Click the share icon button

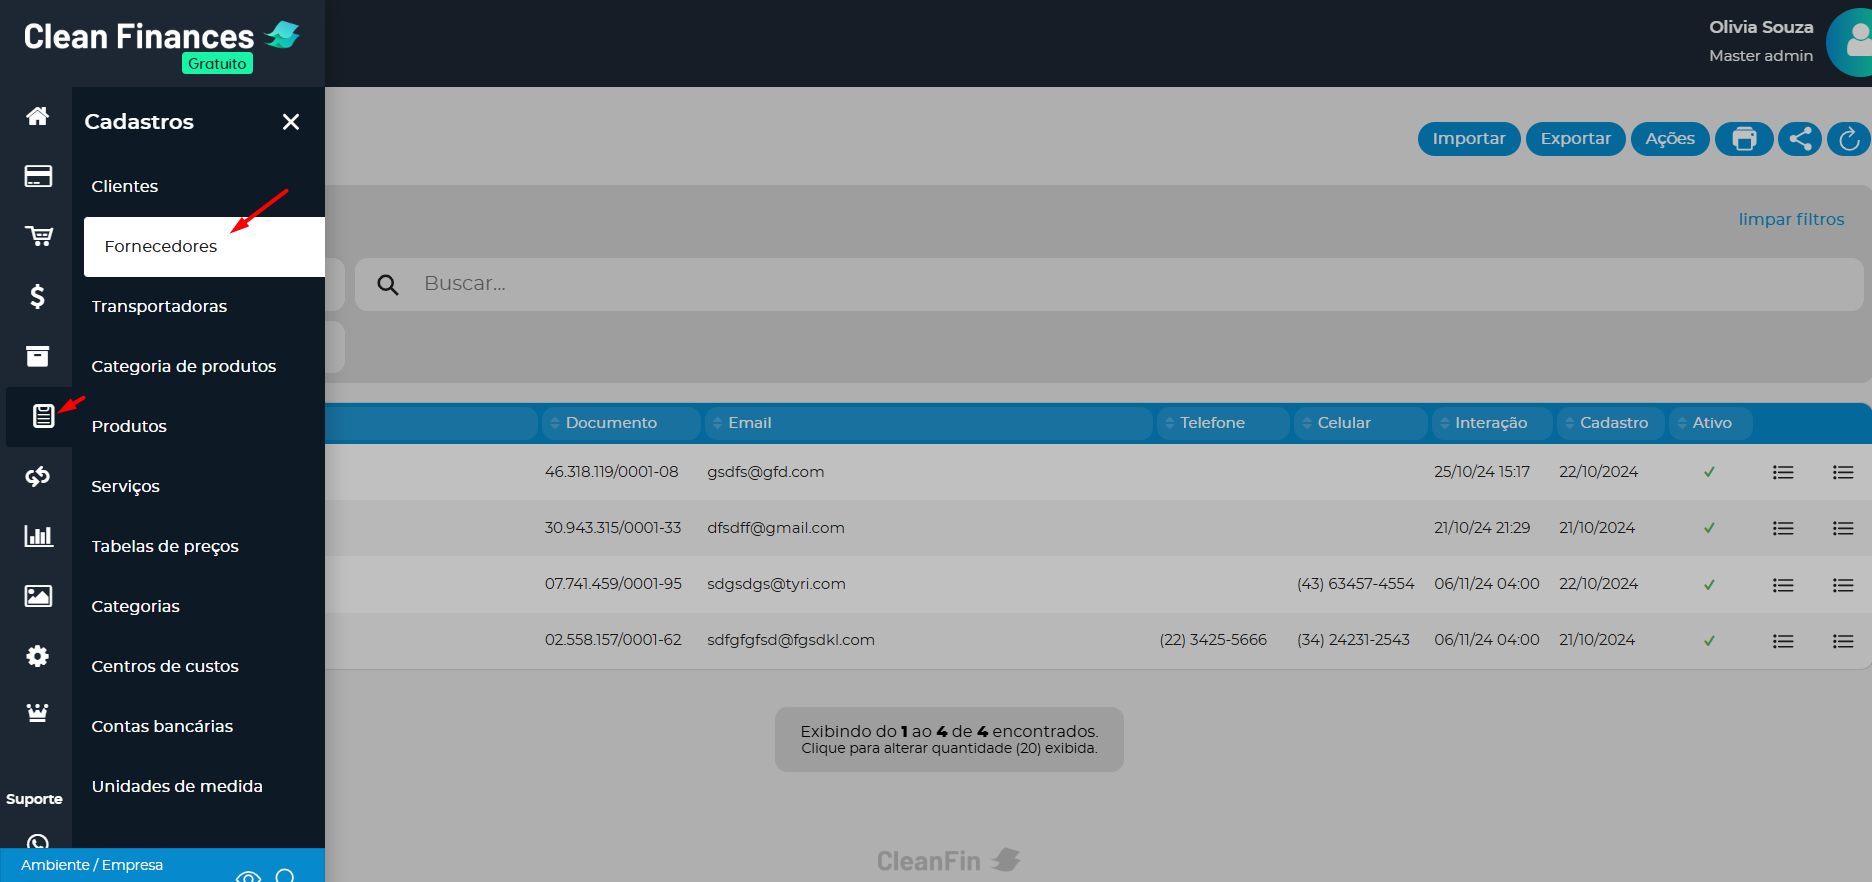click(1799, 139)
